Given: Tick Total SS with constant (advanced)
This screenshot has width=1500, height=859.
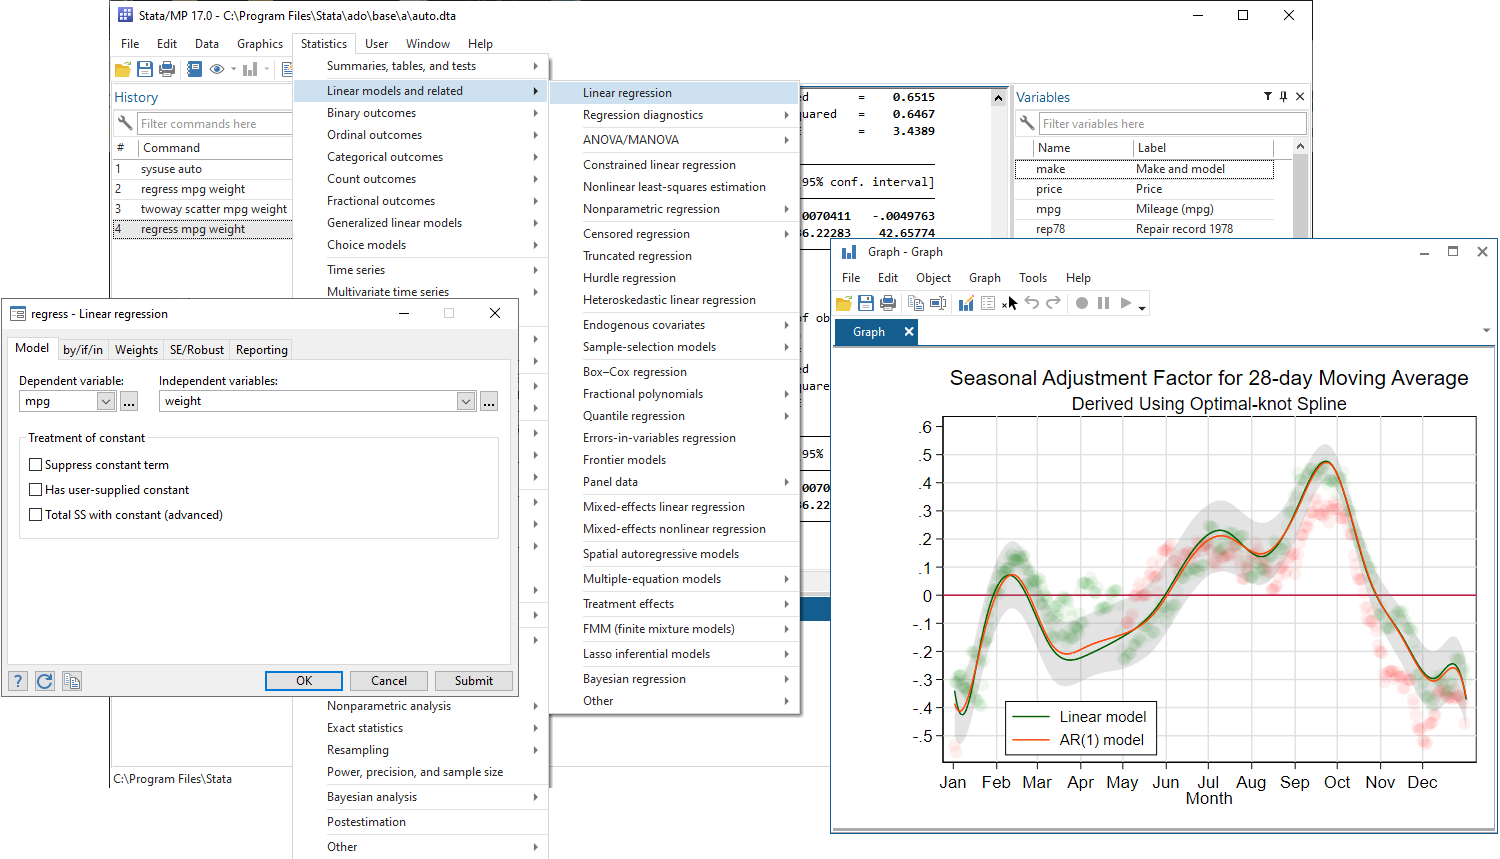Looking at the screenshot, I should (35, 514).
